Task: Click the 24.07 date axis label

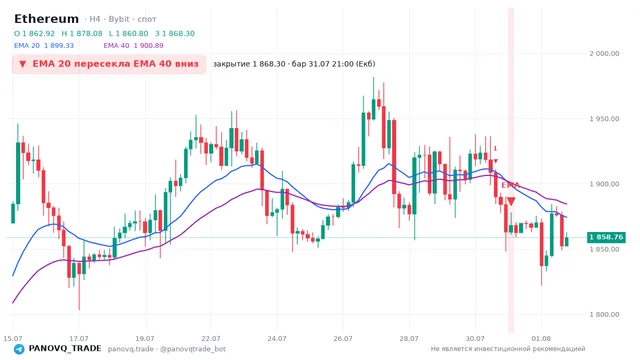Action: tap(277, 339)
